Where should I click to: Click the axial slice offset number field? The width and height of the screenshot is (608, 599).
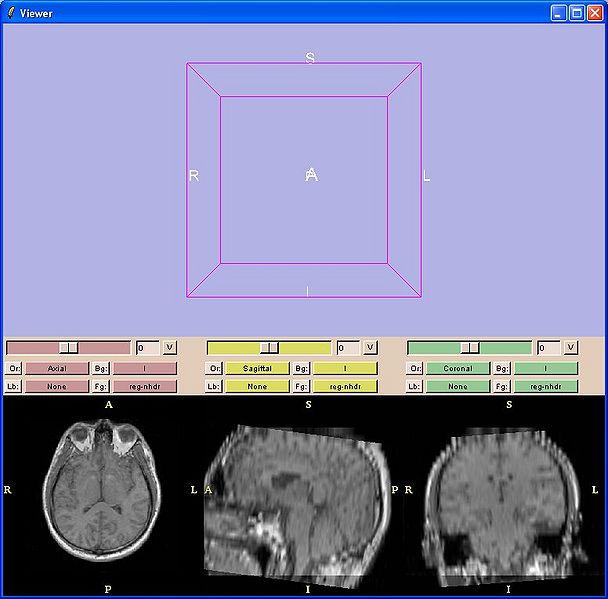(x=146, y=348)
